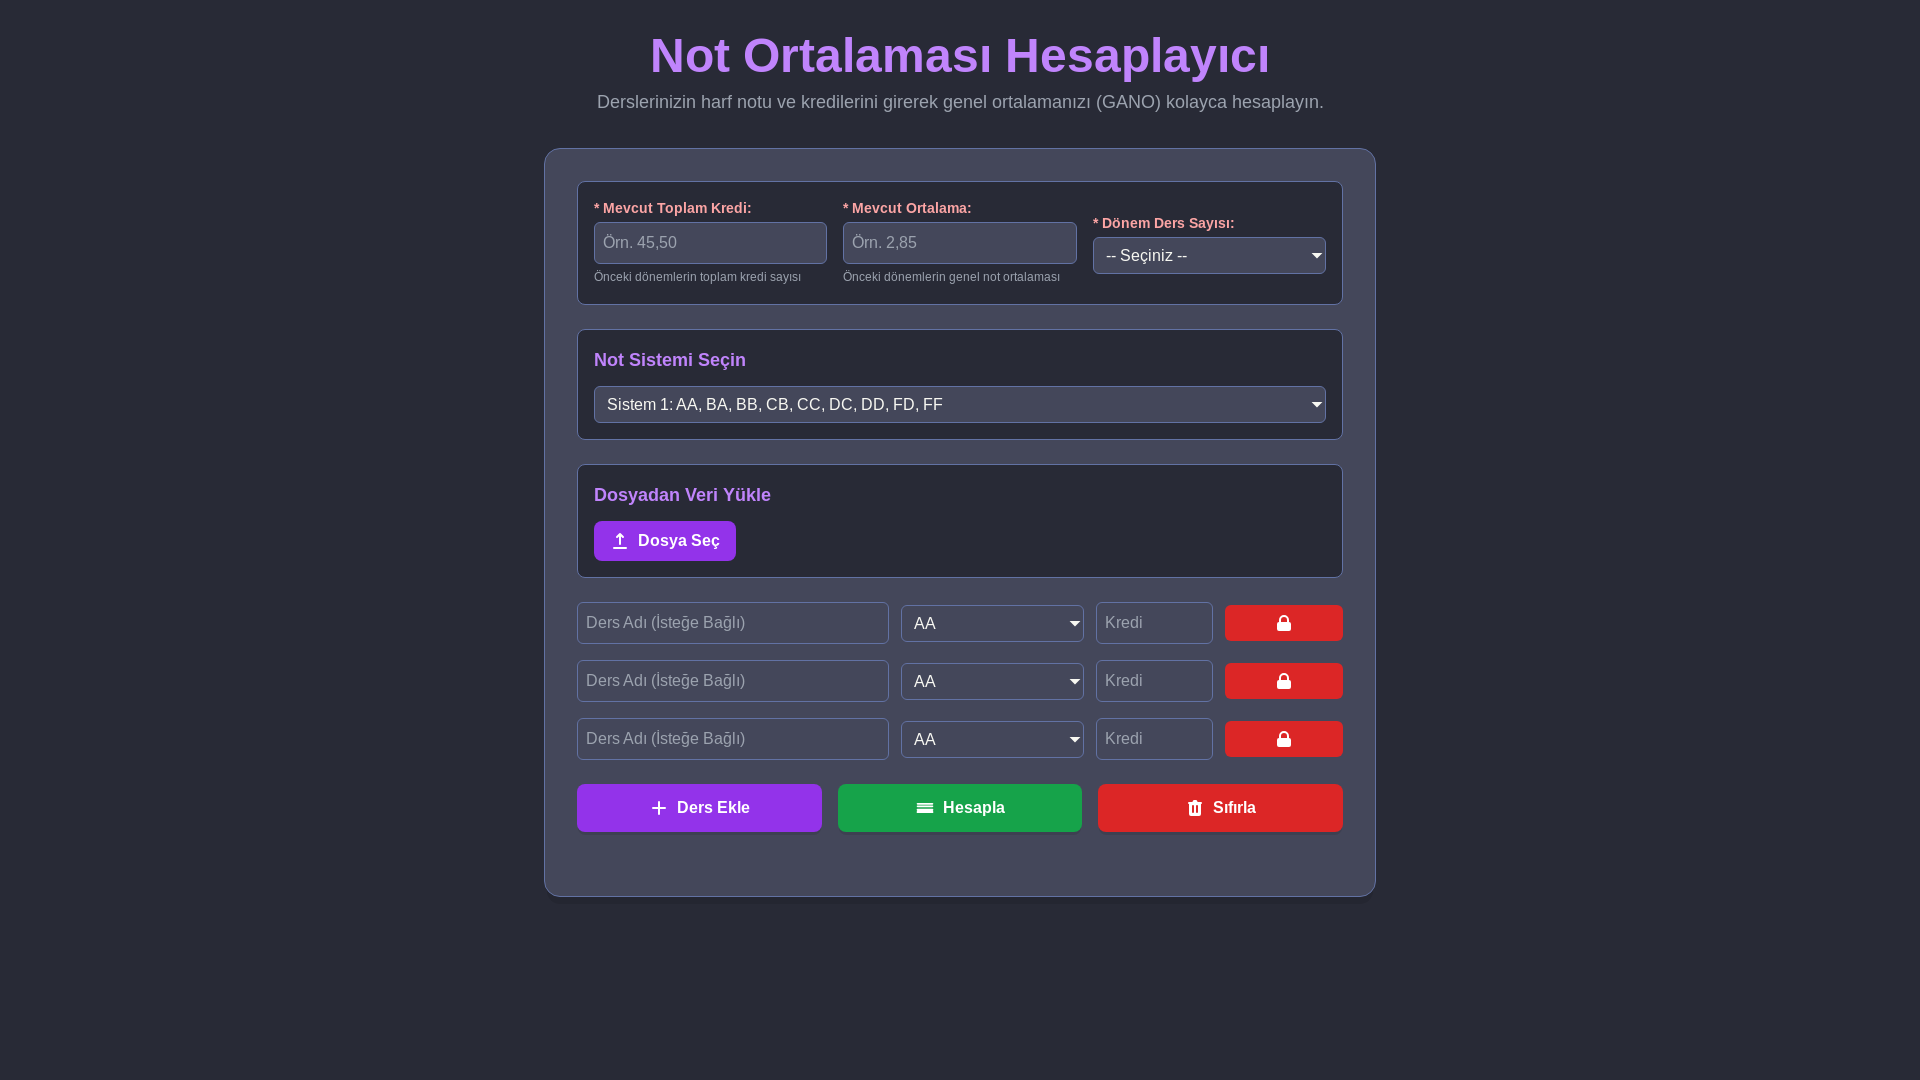Screen dimensions: 1920x1080
Task: Expand the Not Sistemi Seçin dropdown
Action: tap(960, 405)
